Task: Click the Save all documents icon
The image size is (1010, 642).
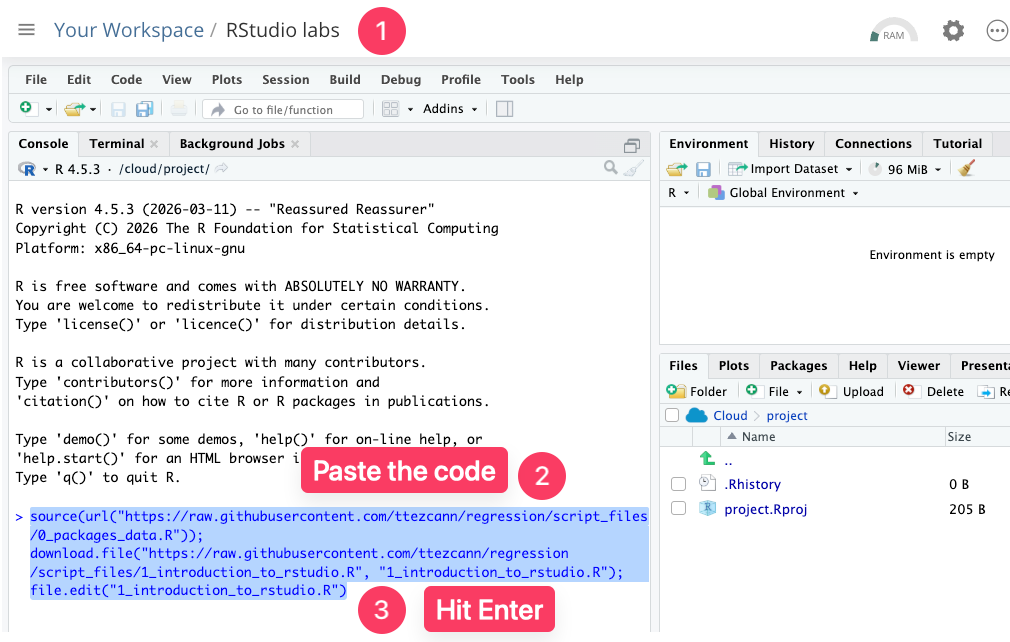Action: [144, 109]
